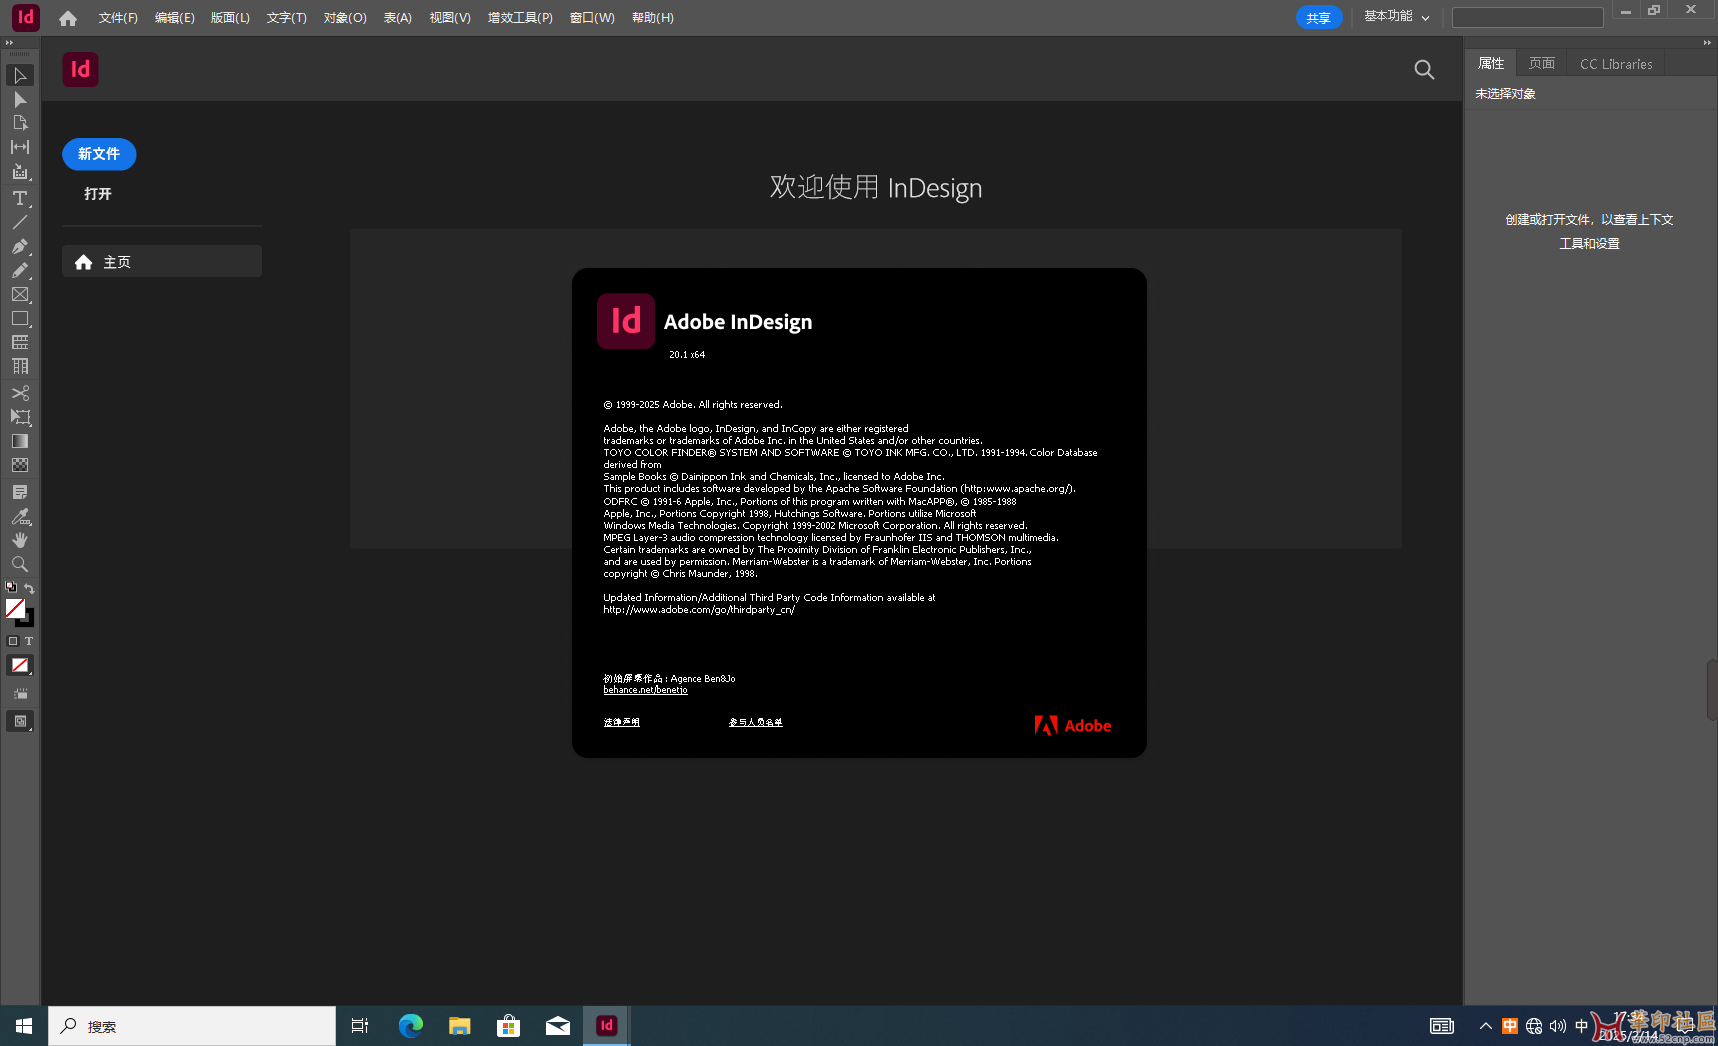Select 主页 in the welcome sidebar
This screenshot has height=1046, width=1718.
point(162,261)
